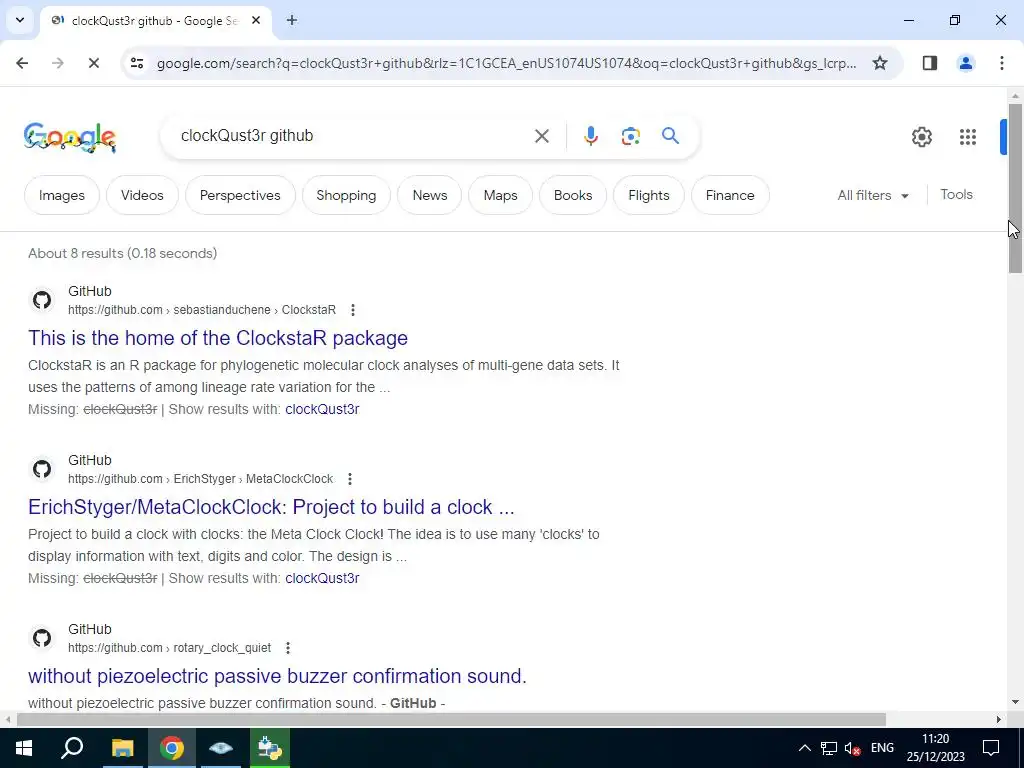Click GitHub favicon of MetaClockClock result
Viewport: 1024px width, 768px height.
coord(42,469)
